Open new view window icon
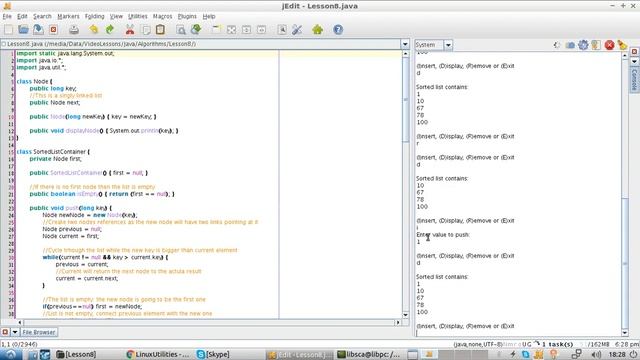 click(216, 29)
